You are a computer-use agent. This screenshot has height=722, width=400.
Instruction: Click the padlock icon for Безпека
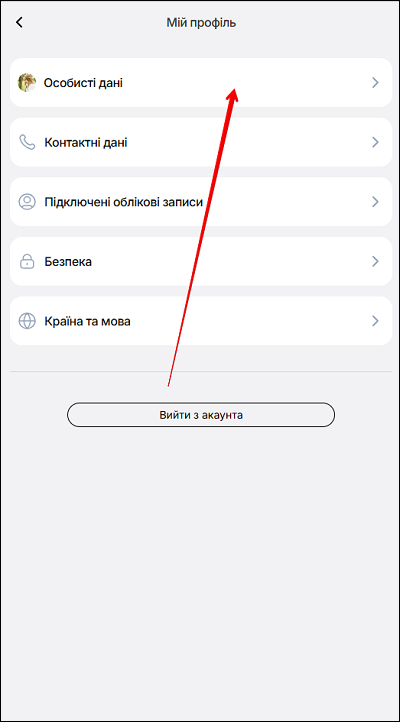coord(27,262)
